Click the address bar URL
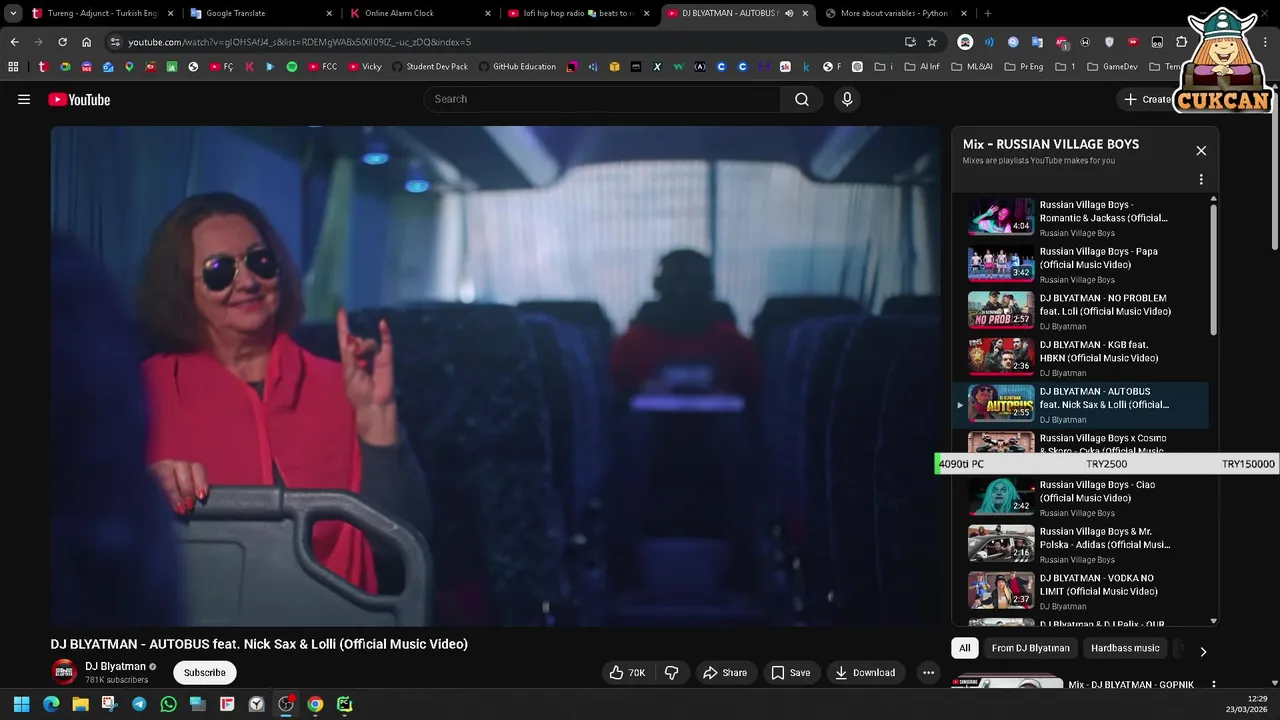The height and width of the screenshot is (720, 1280). (x=300, y=42)
